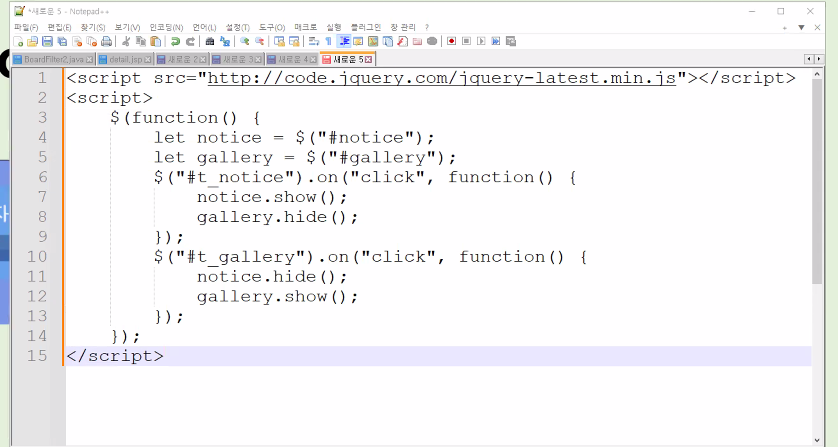Open the 편집(E) menu
Screen dimensions: 838x447
59,27
